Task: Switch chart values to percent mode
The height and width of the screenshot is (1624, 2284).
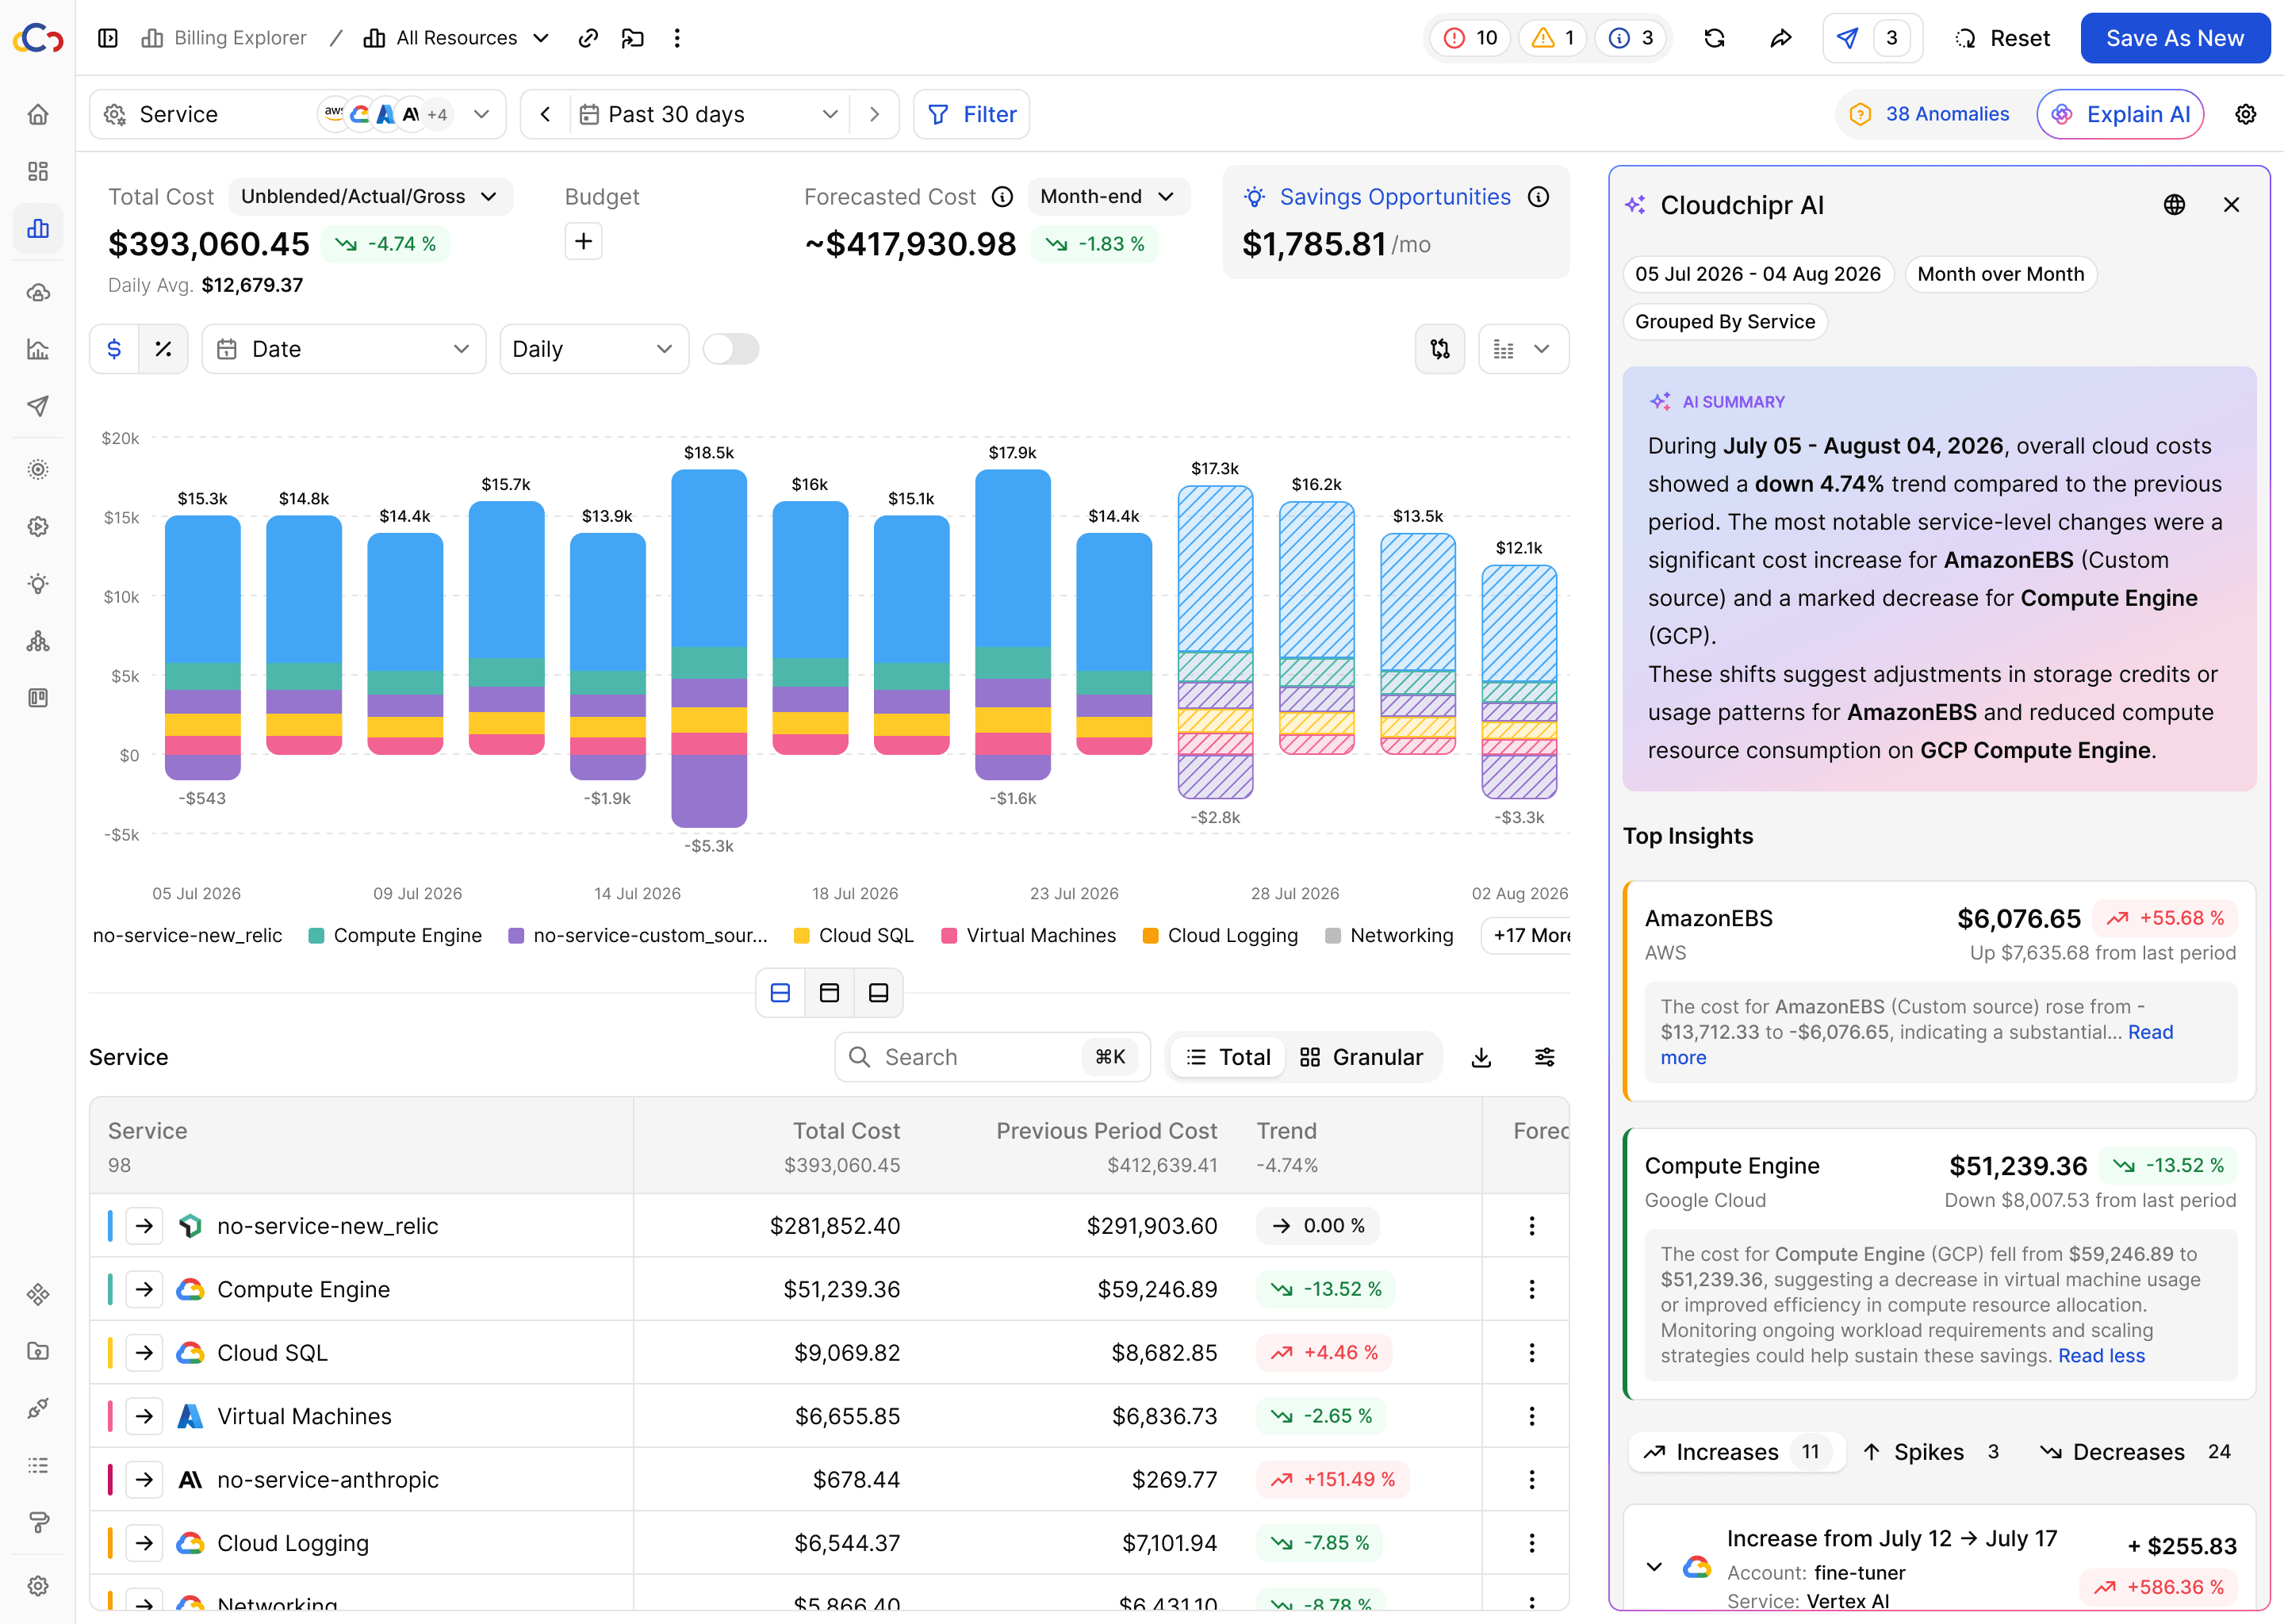Action: tap(163, 349)
